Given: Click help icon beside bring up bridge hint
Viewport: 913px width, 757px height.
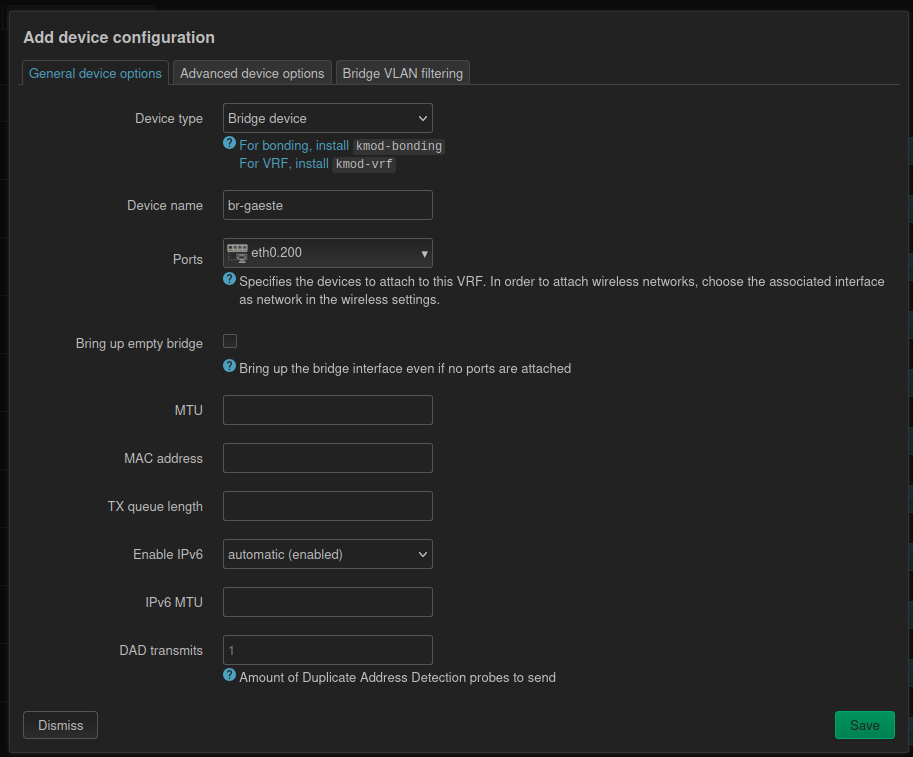Looking at the screenshot, I should [x=229, y=366].
